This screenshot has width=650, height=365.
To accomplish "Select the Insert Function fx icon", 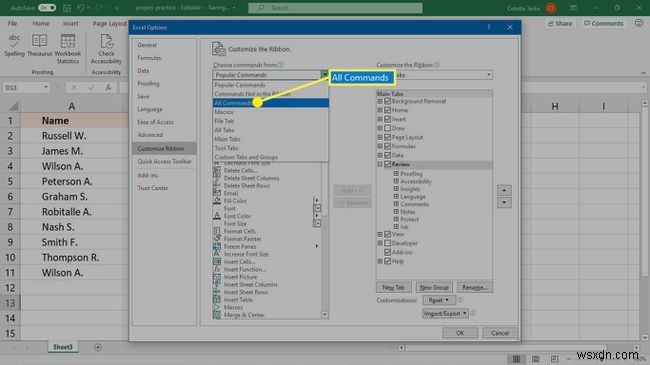I will [x=217, y=269].
